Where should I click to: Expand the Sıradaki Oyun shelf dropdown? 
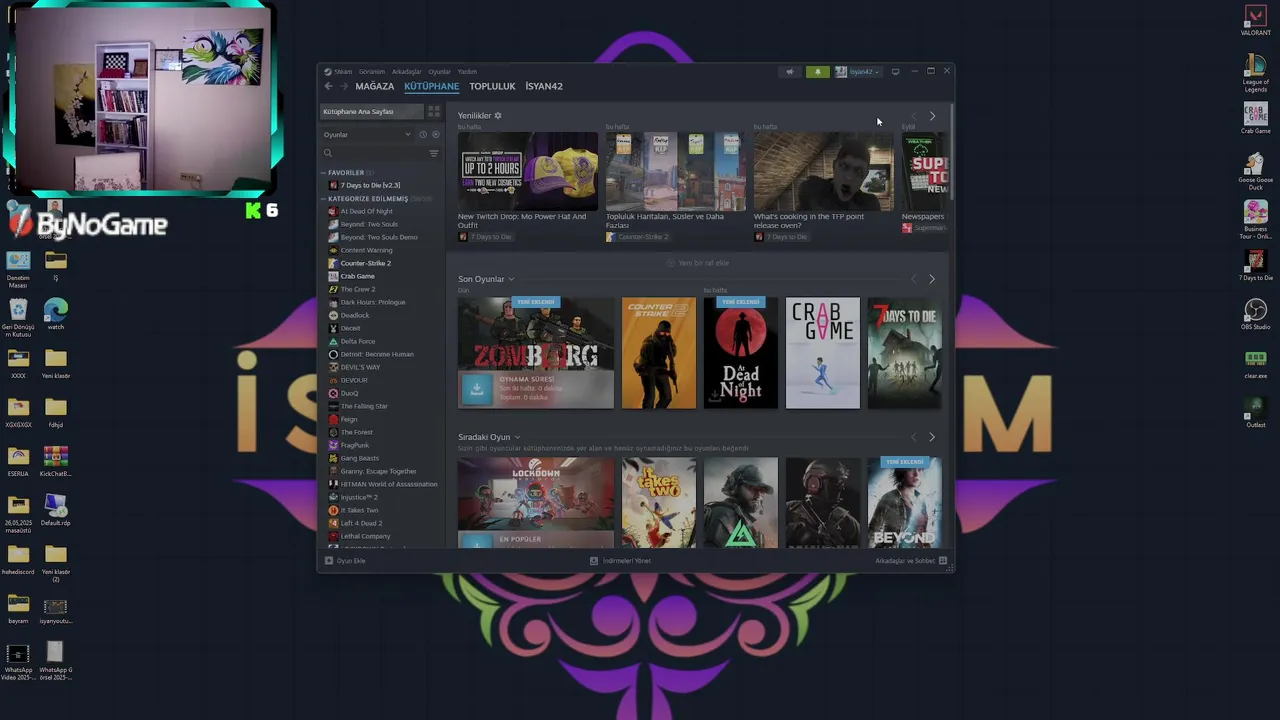[x=517, y=437]
